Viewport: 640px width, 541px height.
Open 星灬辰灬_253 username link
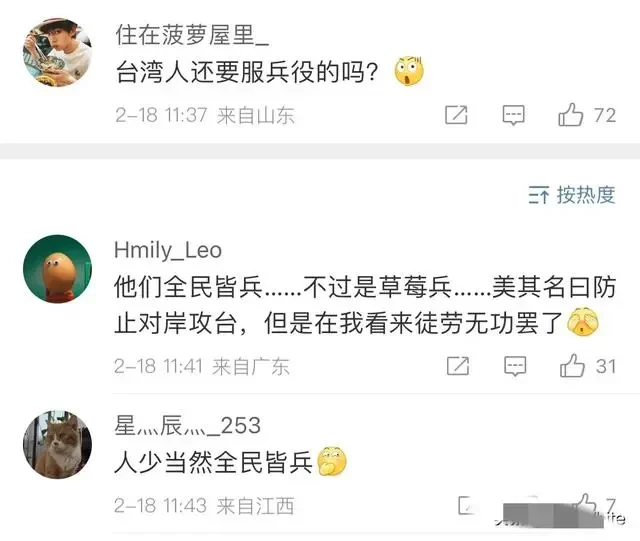click(x=187, y=425)
